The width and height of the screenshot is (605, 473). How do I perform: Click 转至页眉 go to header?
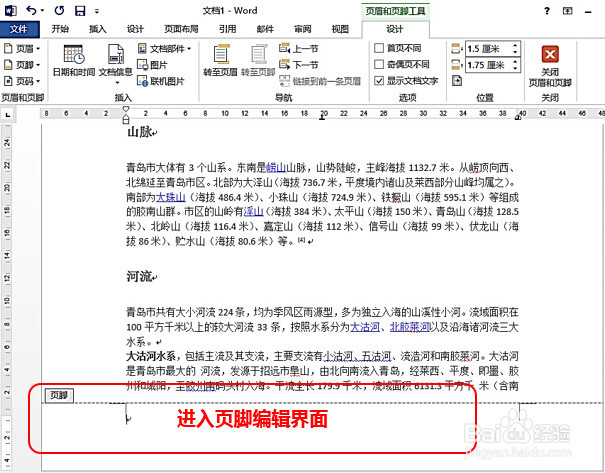(220, 61)
